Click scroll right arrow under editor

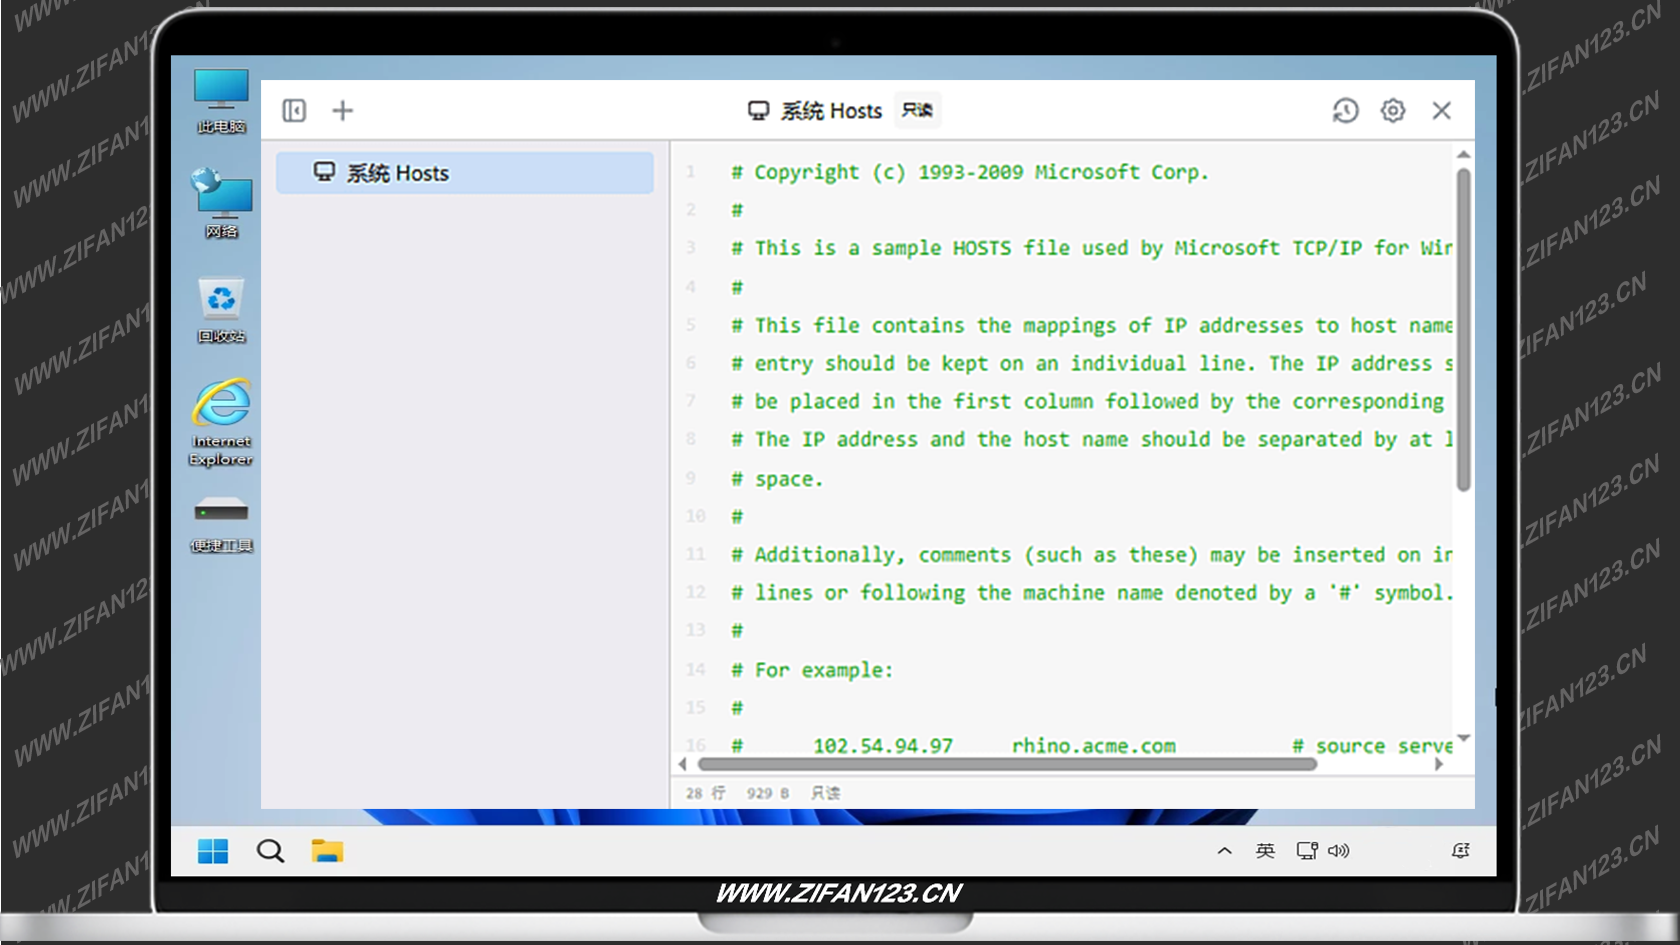point(1439,764)
